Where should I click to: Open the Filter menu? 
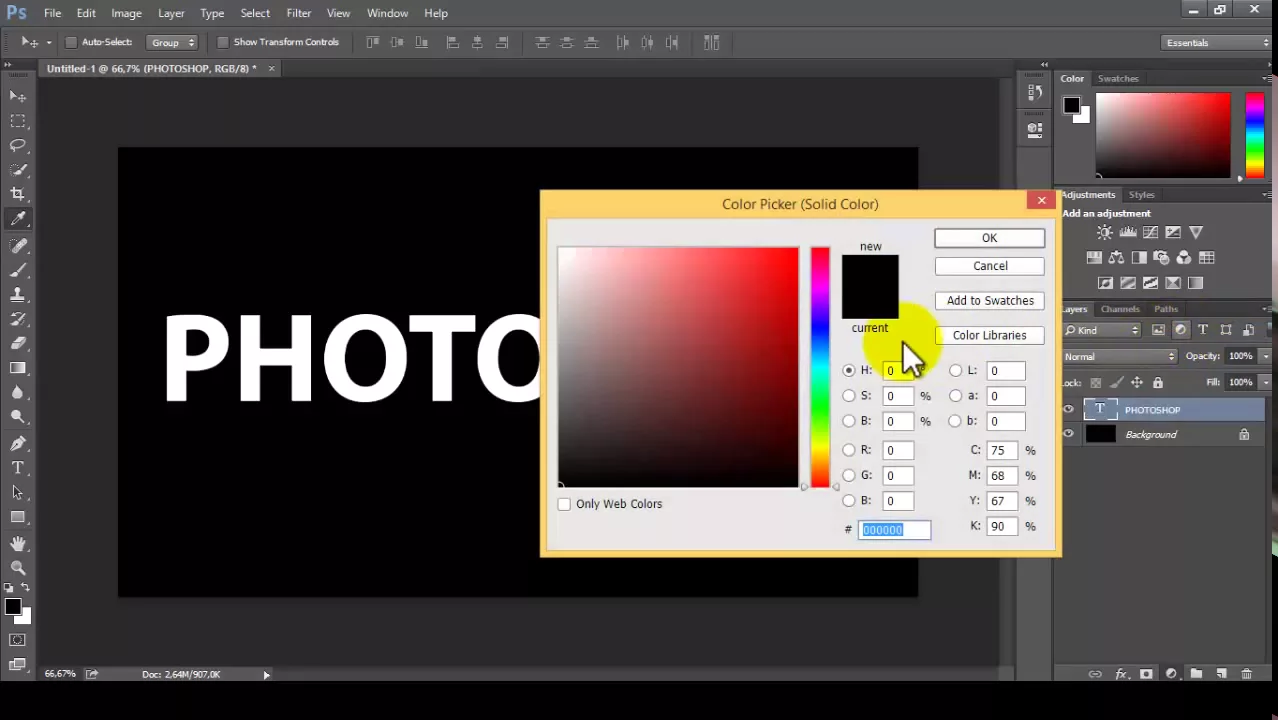[x=298, y=13]
